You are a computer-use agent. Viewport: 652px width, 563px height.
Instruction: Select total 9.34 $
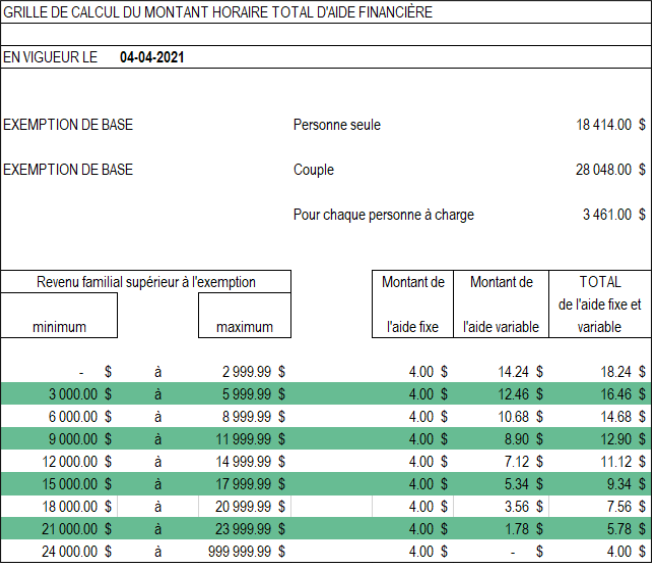coord(626,484)
